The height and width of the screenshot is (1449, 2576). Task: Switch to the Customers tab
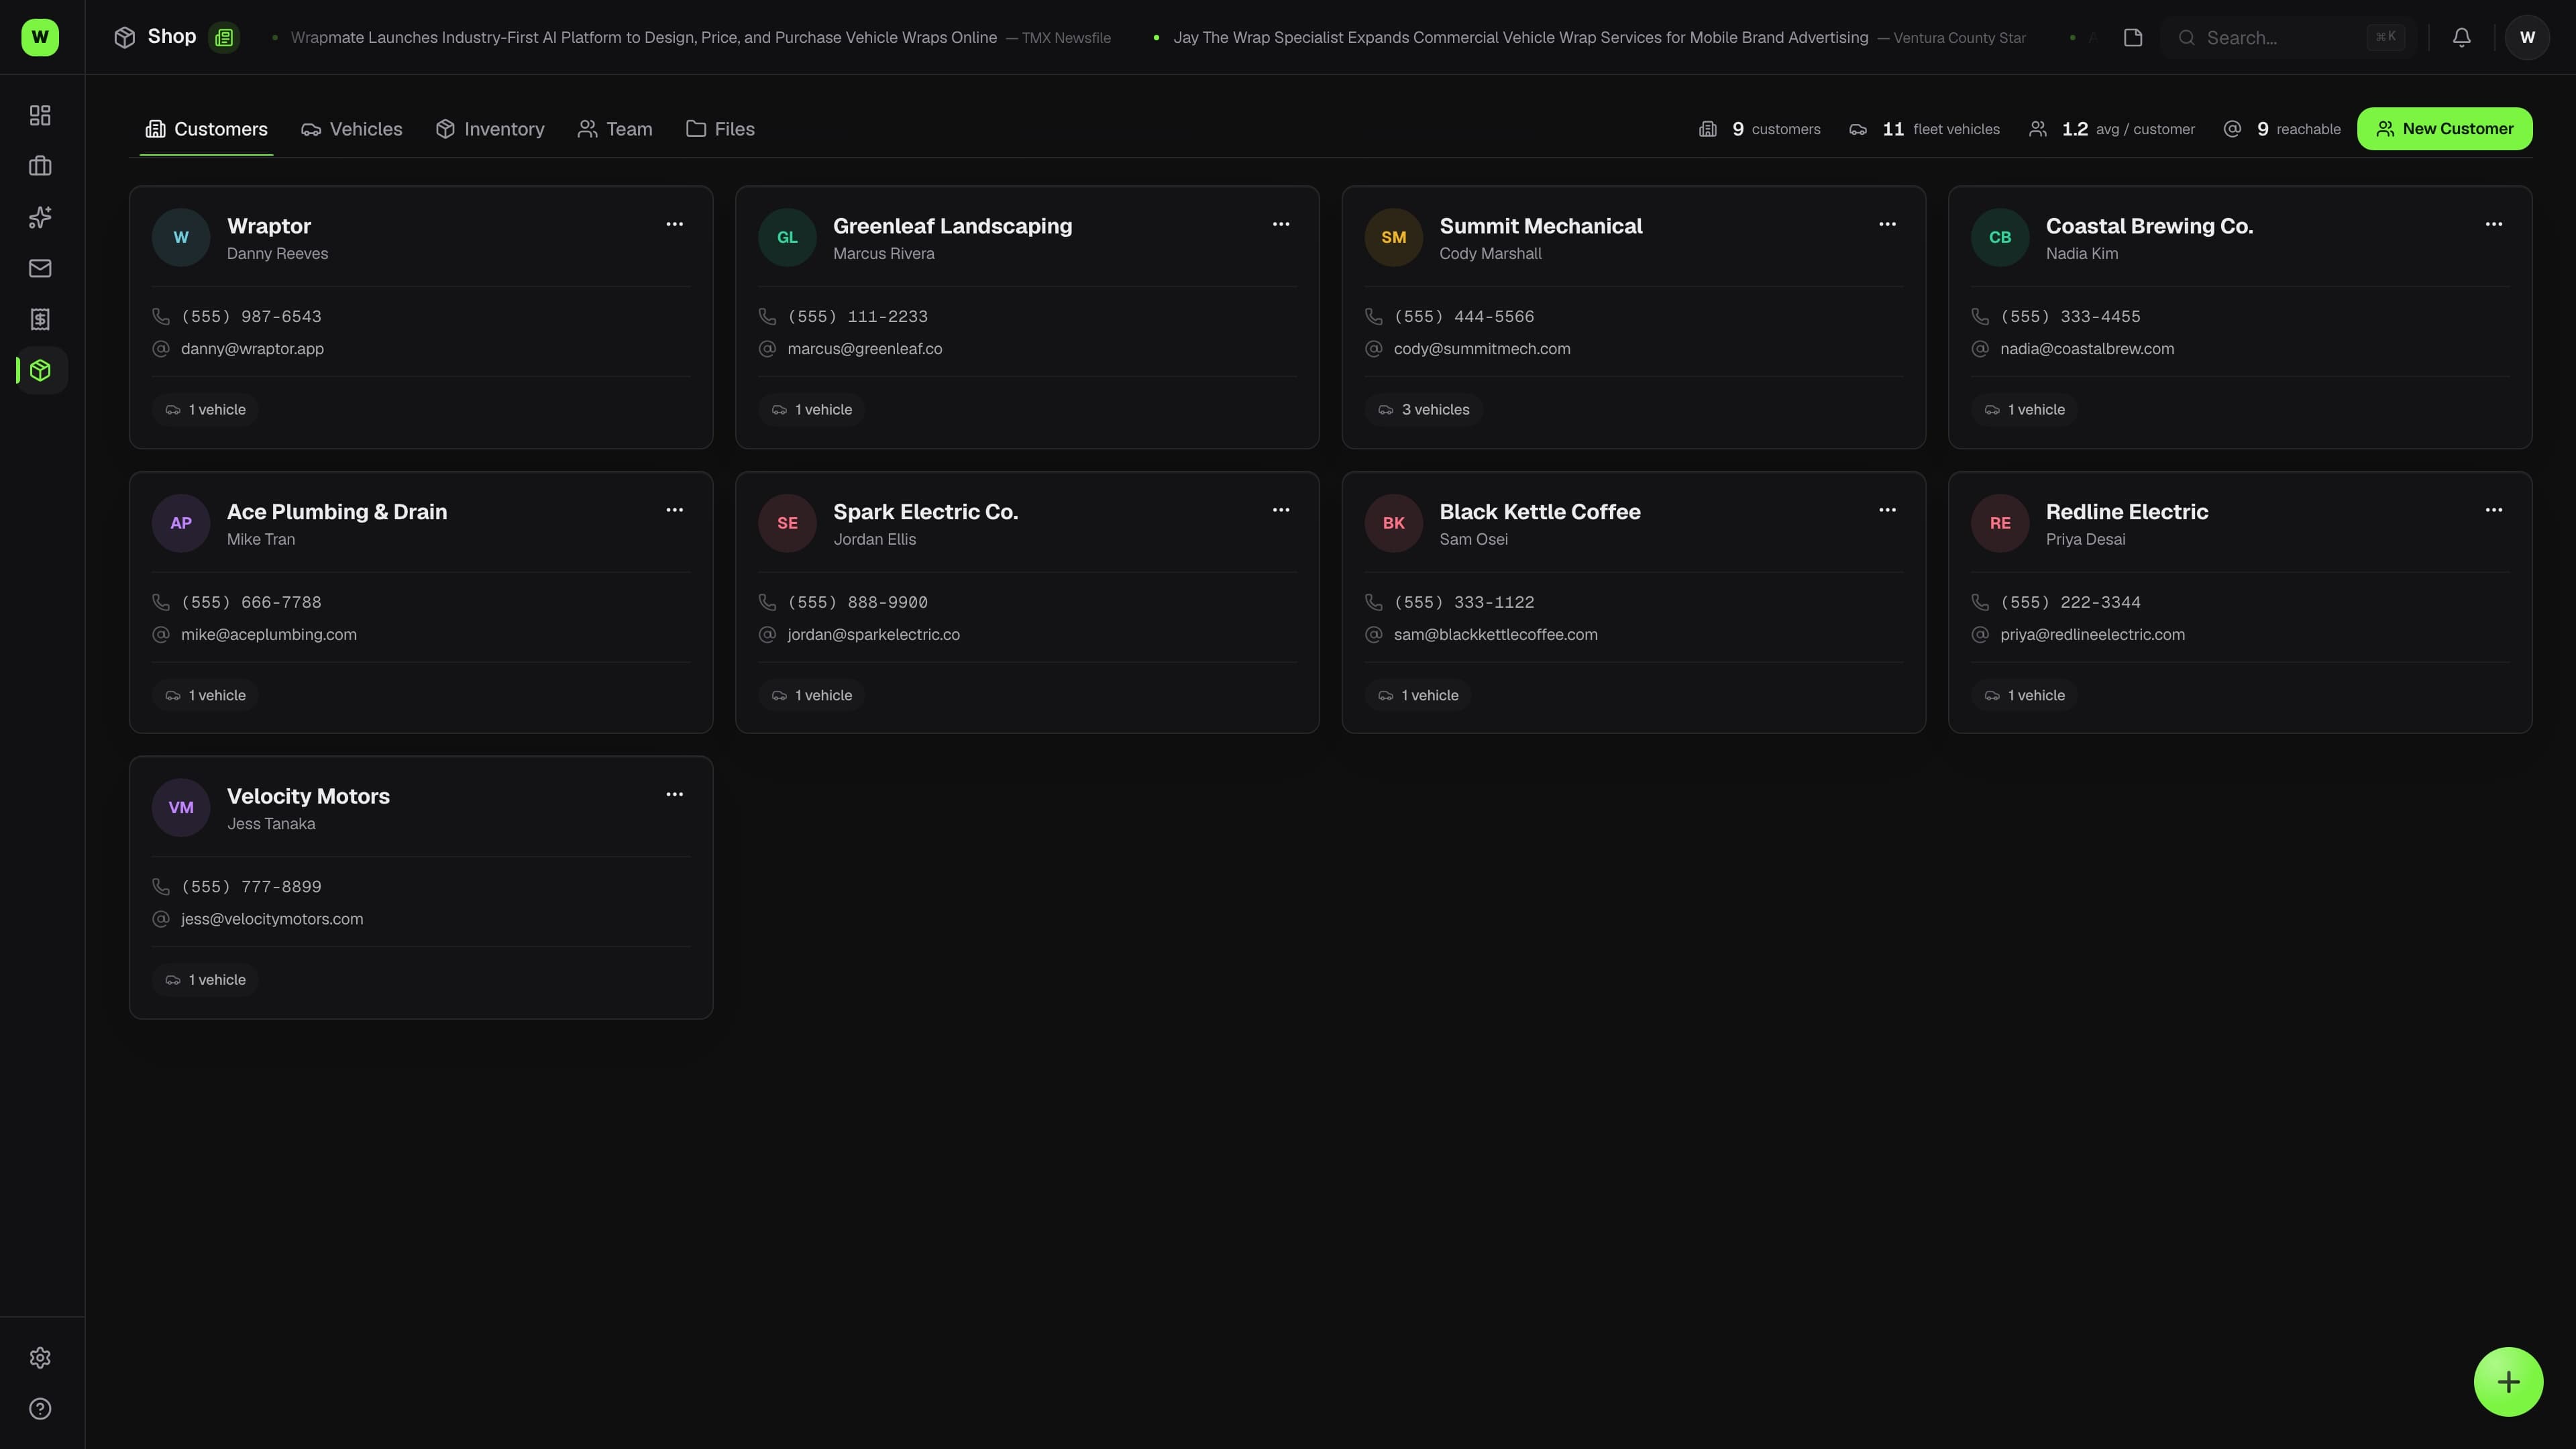pyautogui.click(x=206, y=129)
